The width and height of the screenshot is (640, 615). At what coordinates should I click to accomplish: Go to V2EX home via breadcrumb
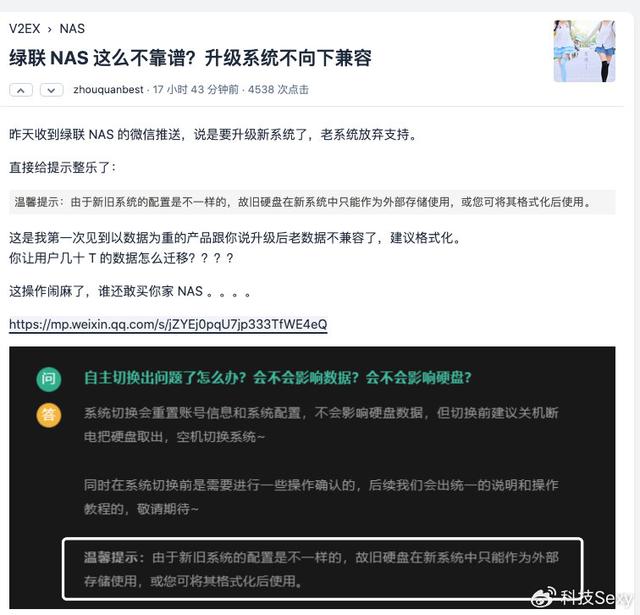(x=24, y=29)
